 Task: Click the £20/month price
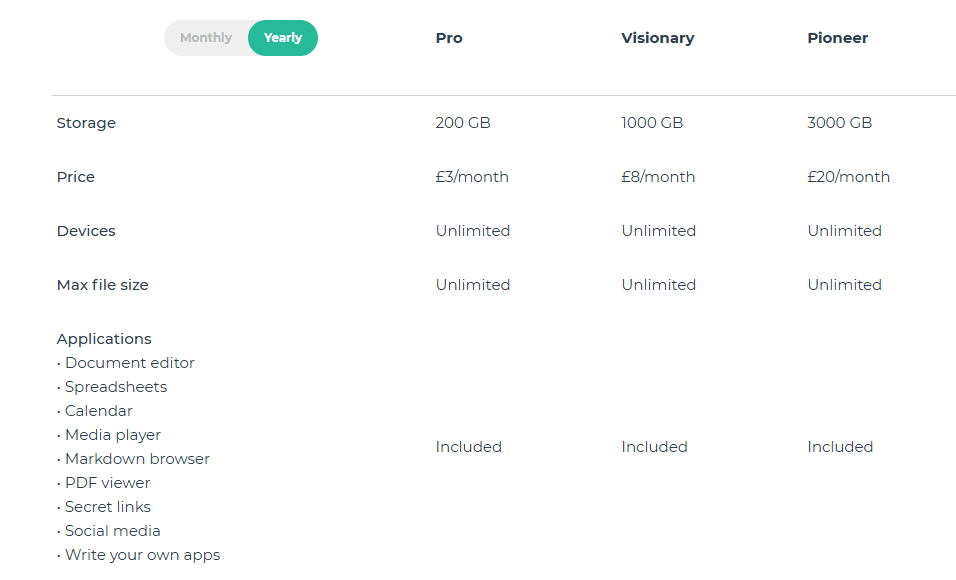(849, 177)
